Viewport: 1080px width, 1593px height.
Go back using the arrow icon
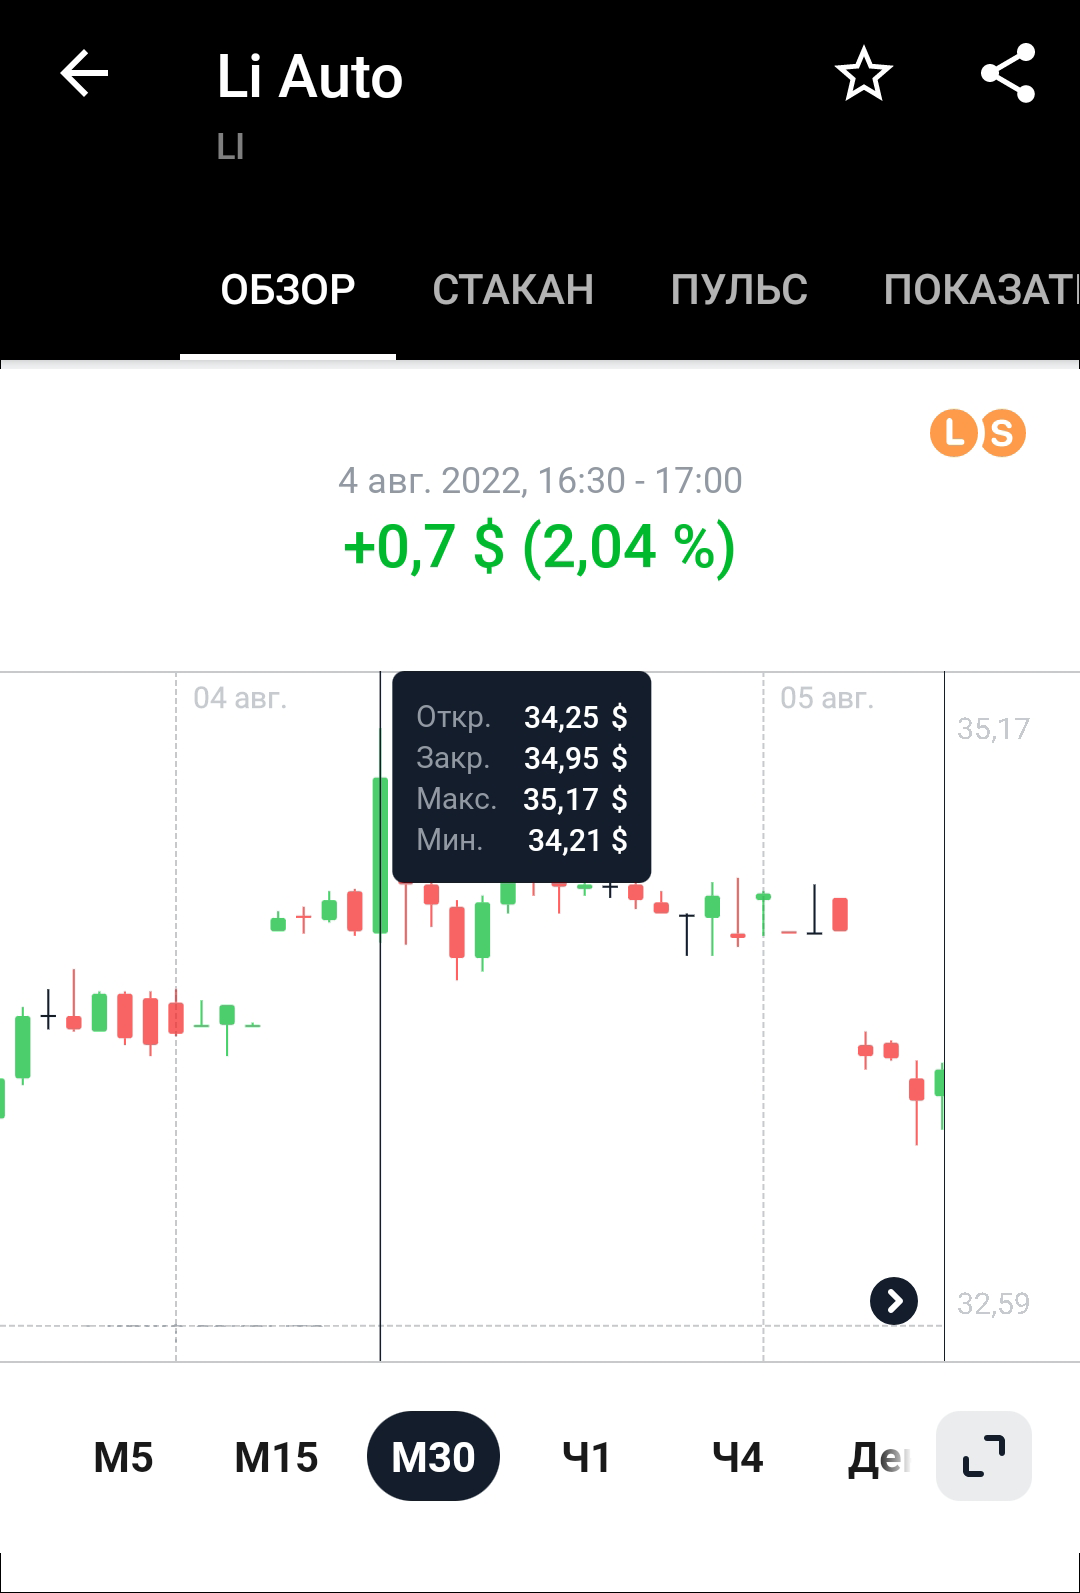[84, 74]
